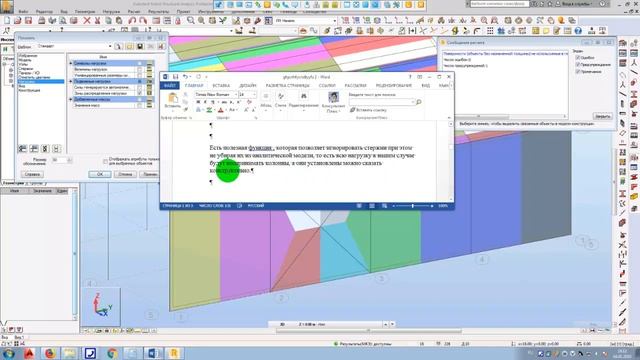Click the Robot R icon in Windows taskbar
The width and height of the screenshot is (640, 360).
point(173,353)
